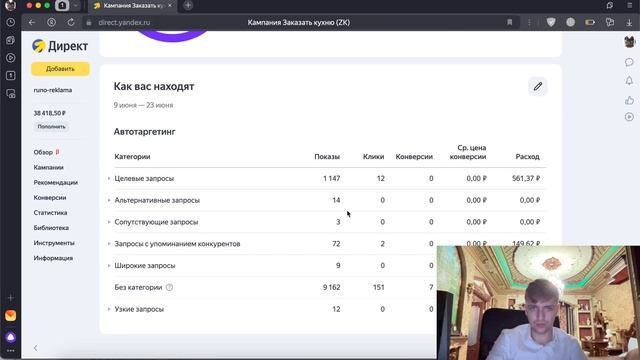Click the lock icon in the address bar
Screen dimensions: 640x360
click(89, 22)
